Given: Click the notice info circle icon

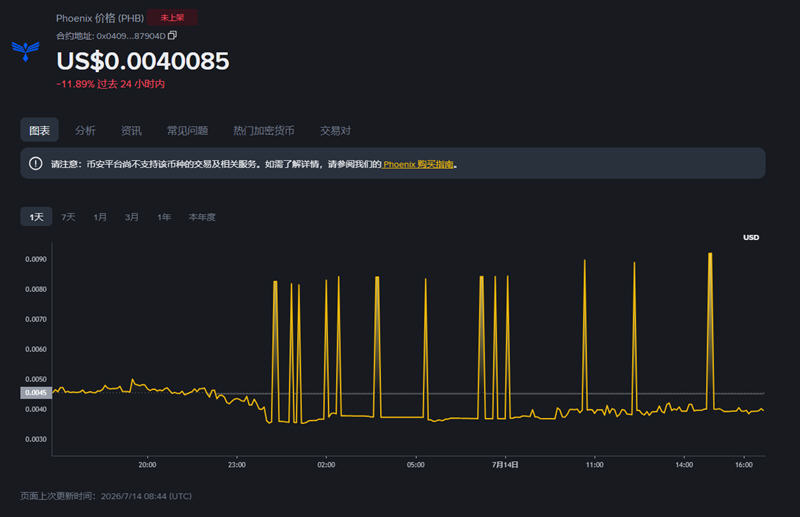Looking at the screenshot, I should (35, 164).
